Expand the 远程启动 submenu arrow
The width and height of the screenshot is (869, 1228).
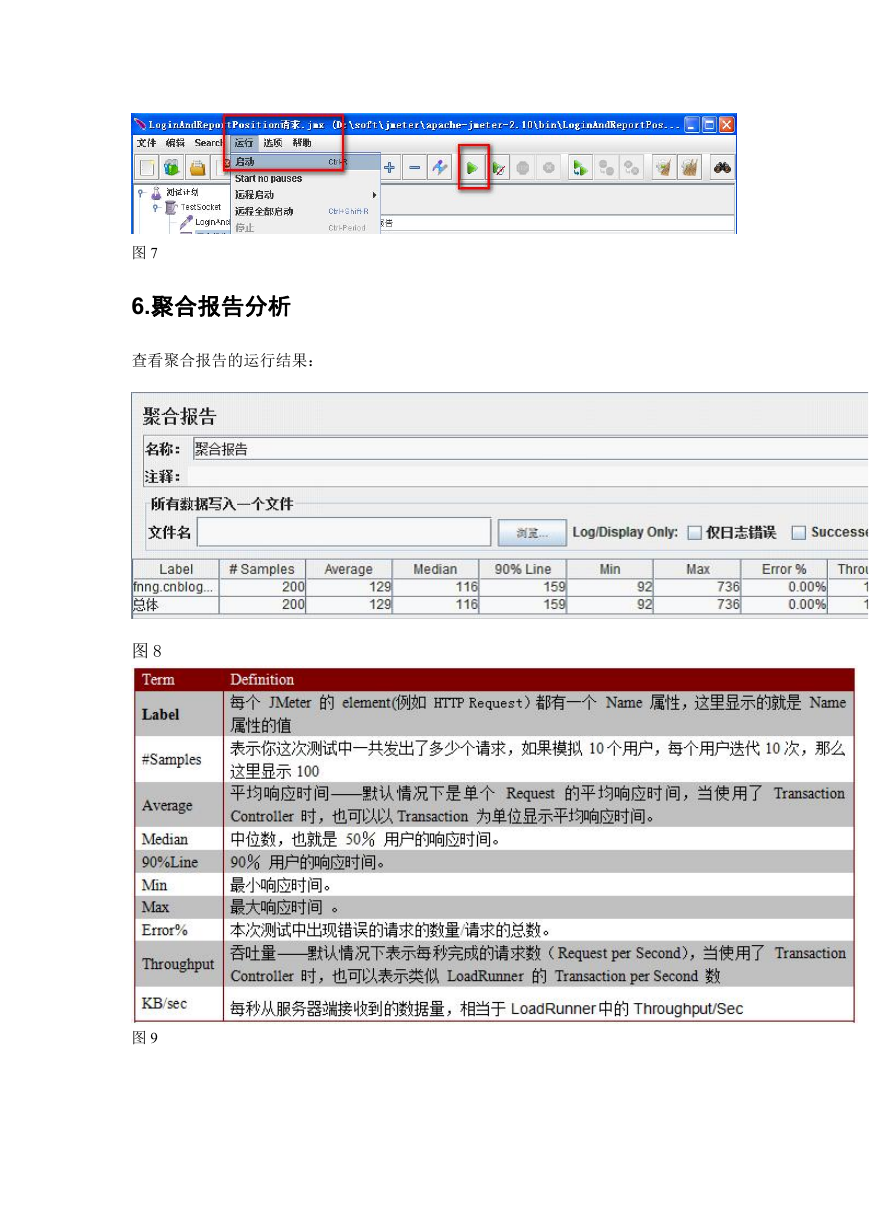(x=375, y=195)
